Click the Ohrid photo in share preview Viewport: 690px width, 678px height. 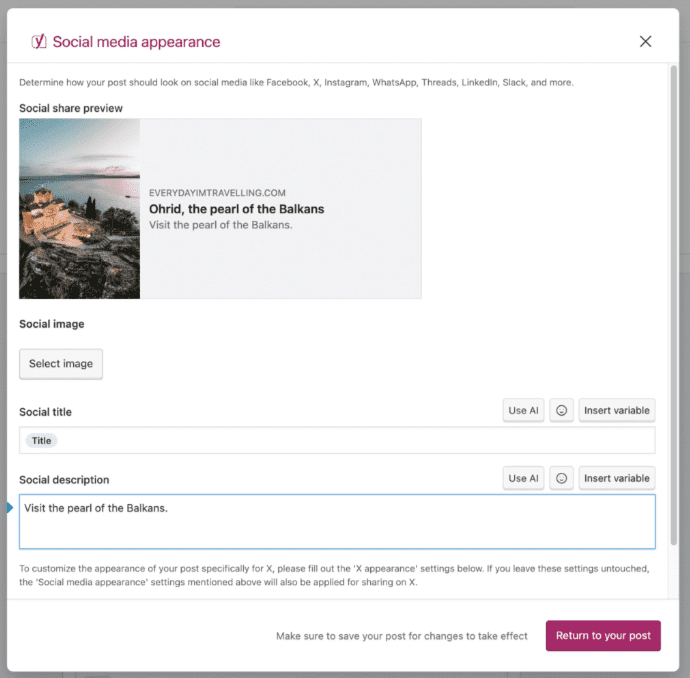coord(80,208)
